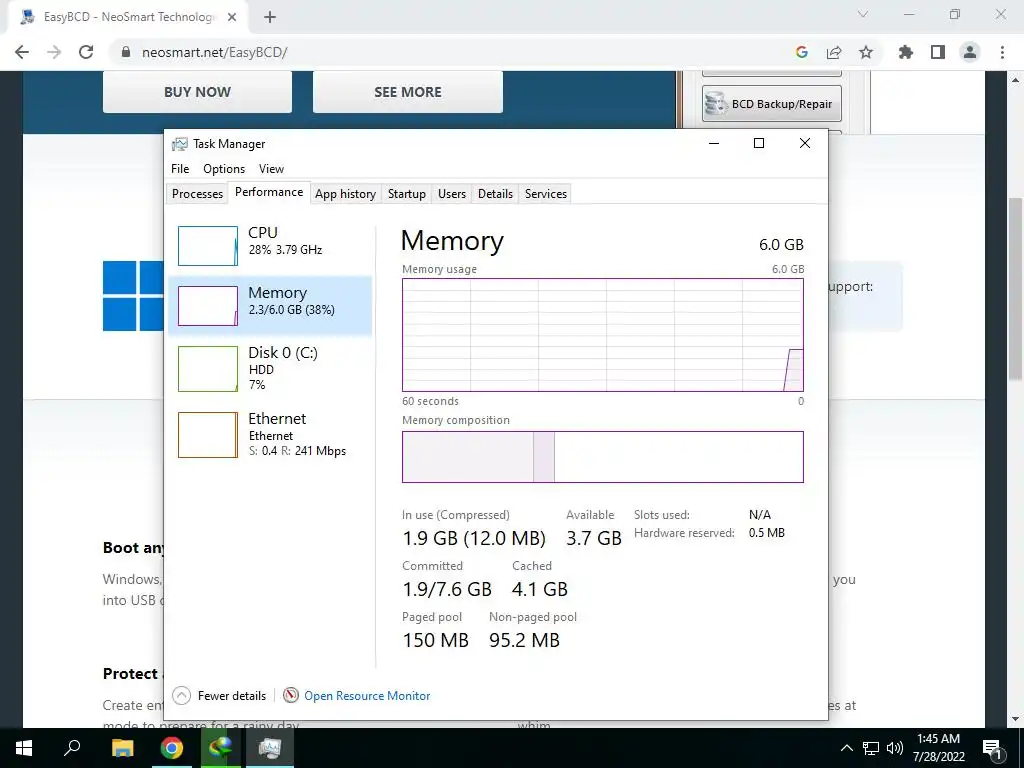Image resolution: width=1024 pixels, height=768 pixels.
Task: Open the Windows Start menu
Action: pyautogui.click(x=24, y=748)
